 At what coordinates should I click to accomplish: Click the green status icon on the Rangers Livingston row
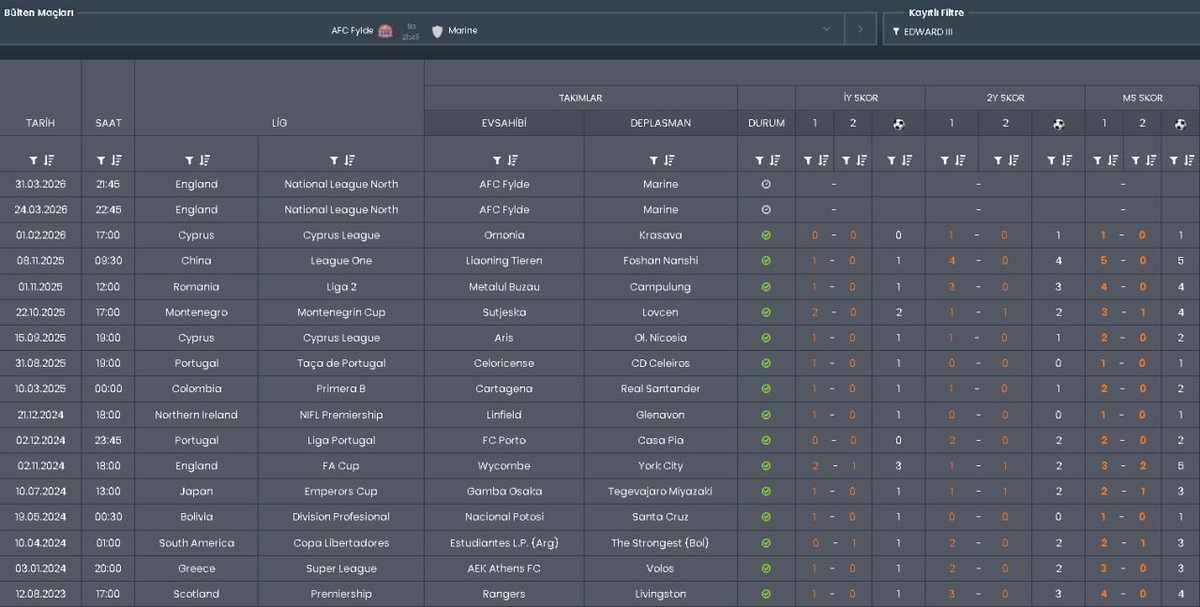[x=767, y=593]
